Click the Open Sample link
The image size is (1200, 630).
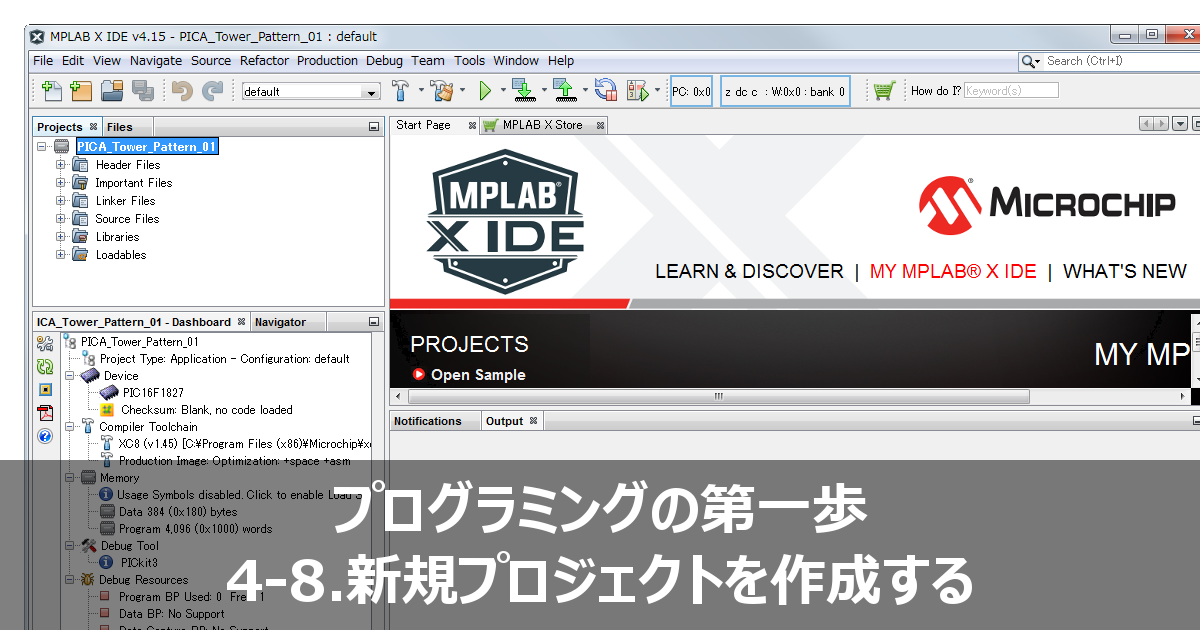click(x=478, y=375)
